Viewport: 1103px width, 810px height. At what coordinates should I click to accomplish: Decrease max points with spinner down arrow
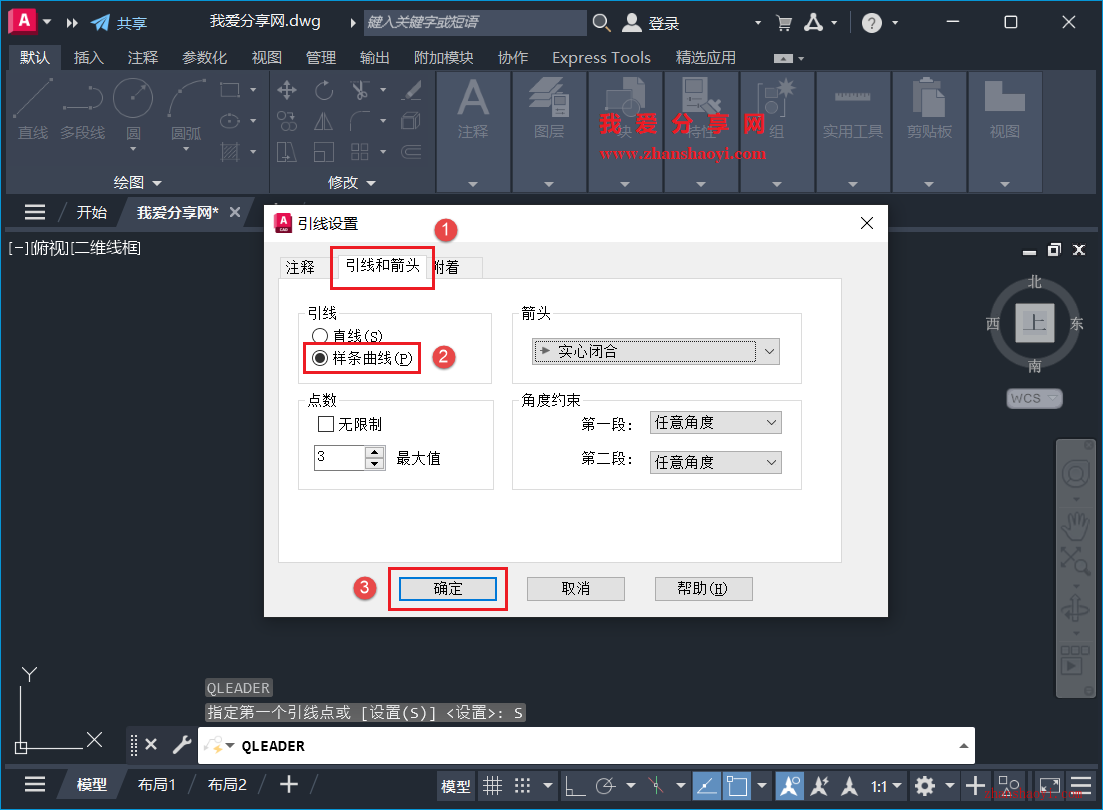375,464
